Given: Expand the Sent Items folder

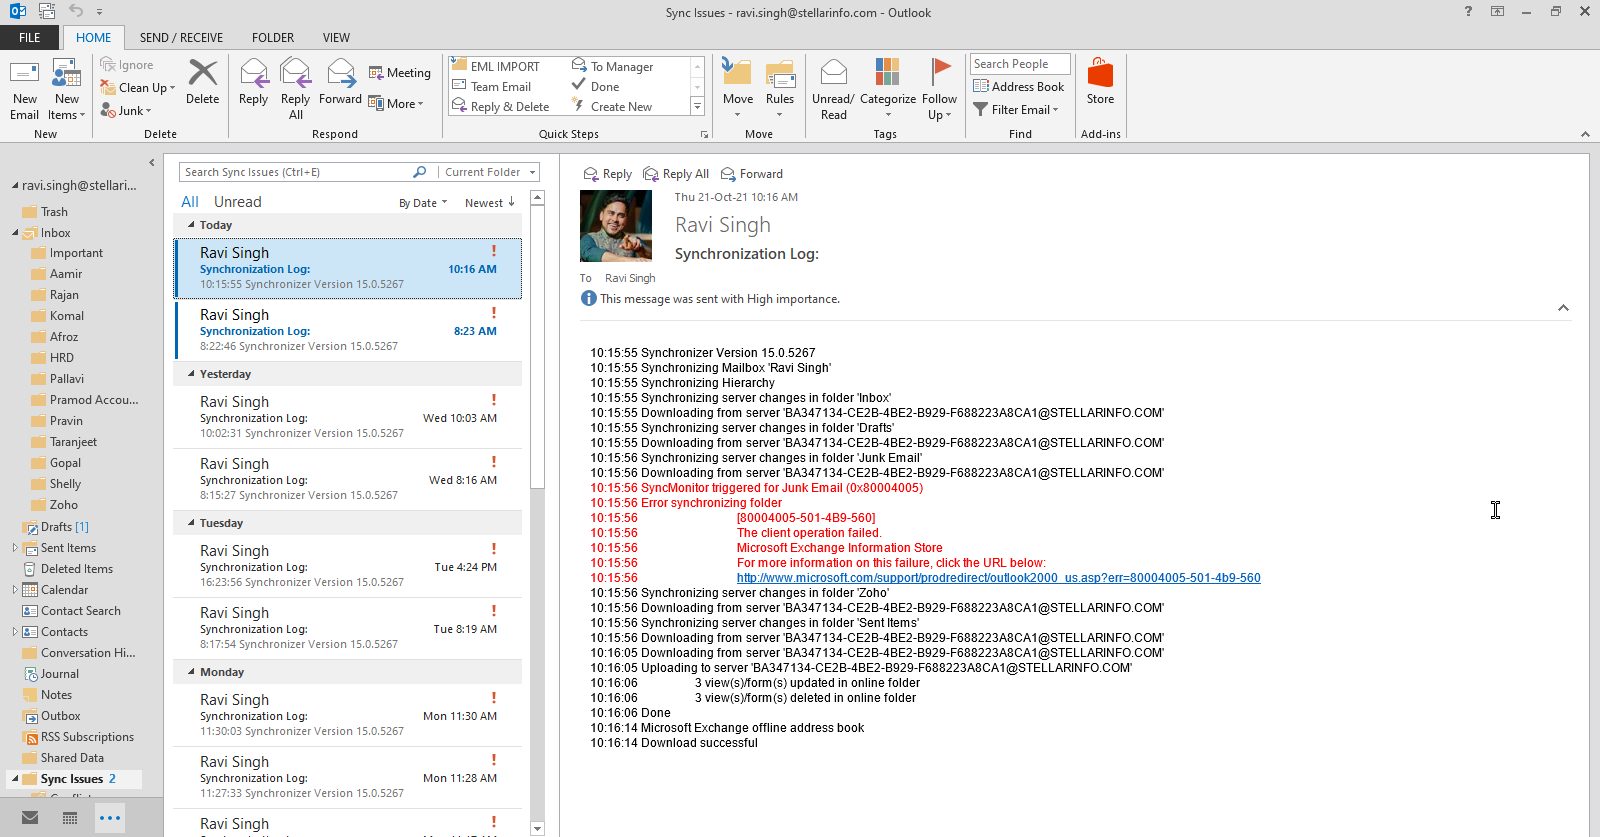Looking at the screenshot, I should click(14, 548).
